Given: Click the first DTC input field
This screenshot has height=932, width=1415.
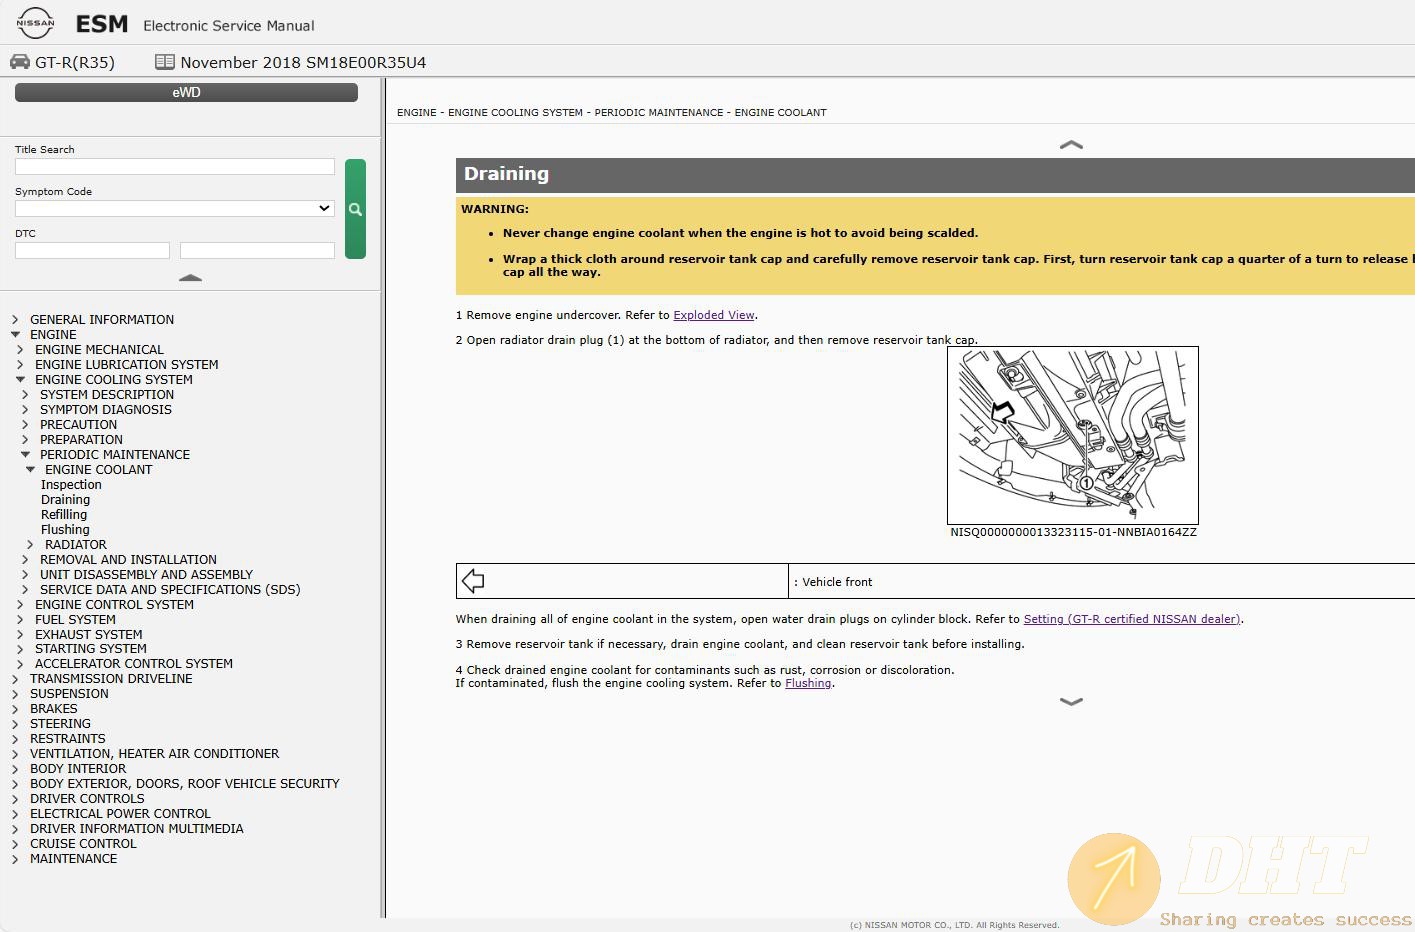Looking at the screenshot, I should 92,250.
